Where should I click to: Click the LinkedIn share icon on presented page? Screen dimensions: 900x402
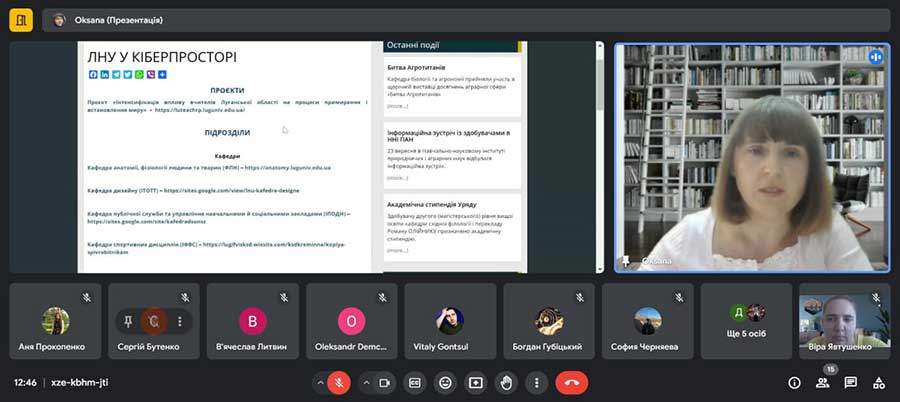click(105, 74)
